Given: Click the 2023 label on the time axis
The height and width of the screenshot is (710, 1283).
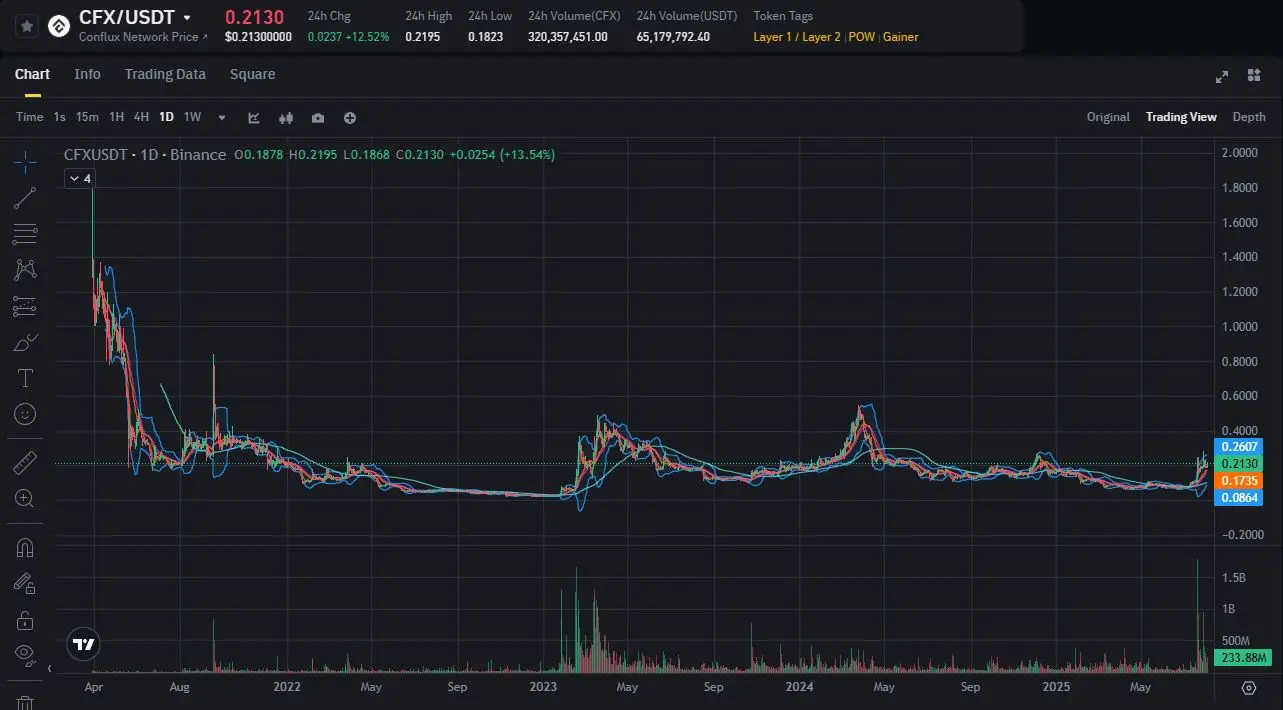Looking at the screenshot, I should (543, 687).
